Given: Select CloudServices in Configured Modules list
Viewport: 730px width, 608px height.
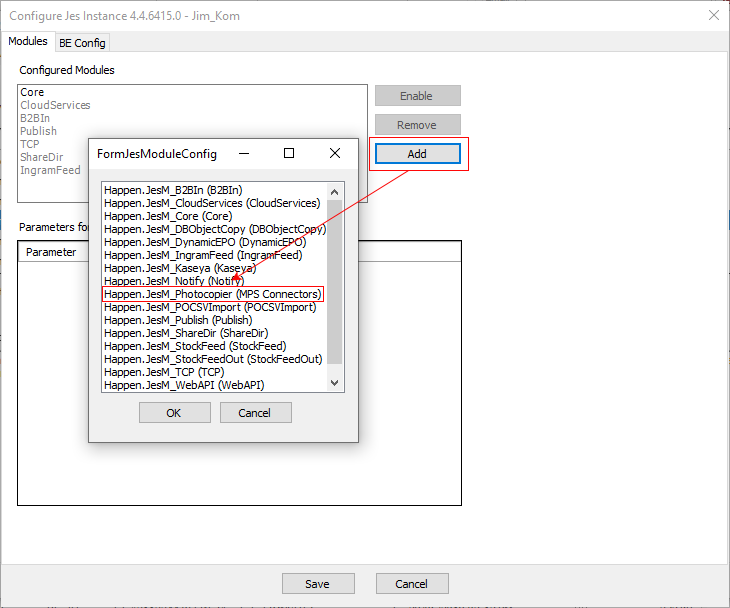Looking at the screenshot, I should (x=55, y=105).
